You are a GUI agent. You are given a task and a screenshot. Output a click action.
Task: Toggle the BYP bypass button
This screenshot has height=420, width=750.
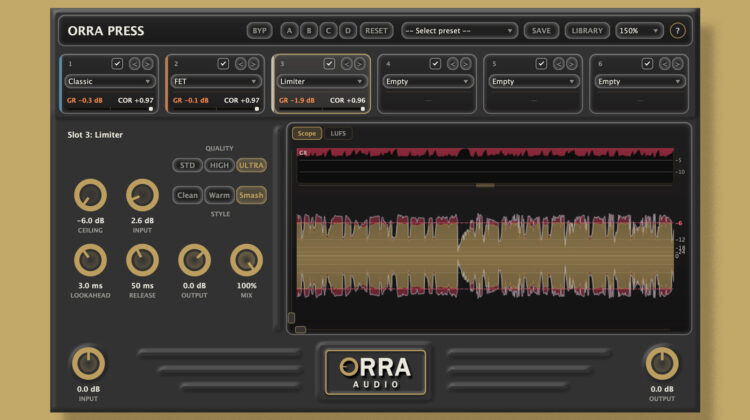pos(259,31)
